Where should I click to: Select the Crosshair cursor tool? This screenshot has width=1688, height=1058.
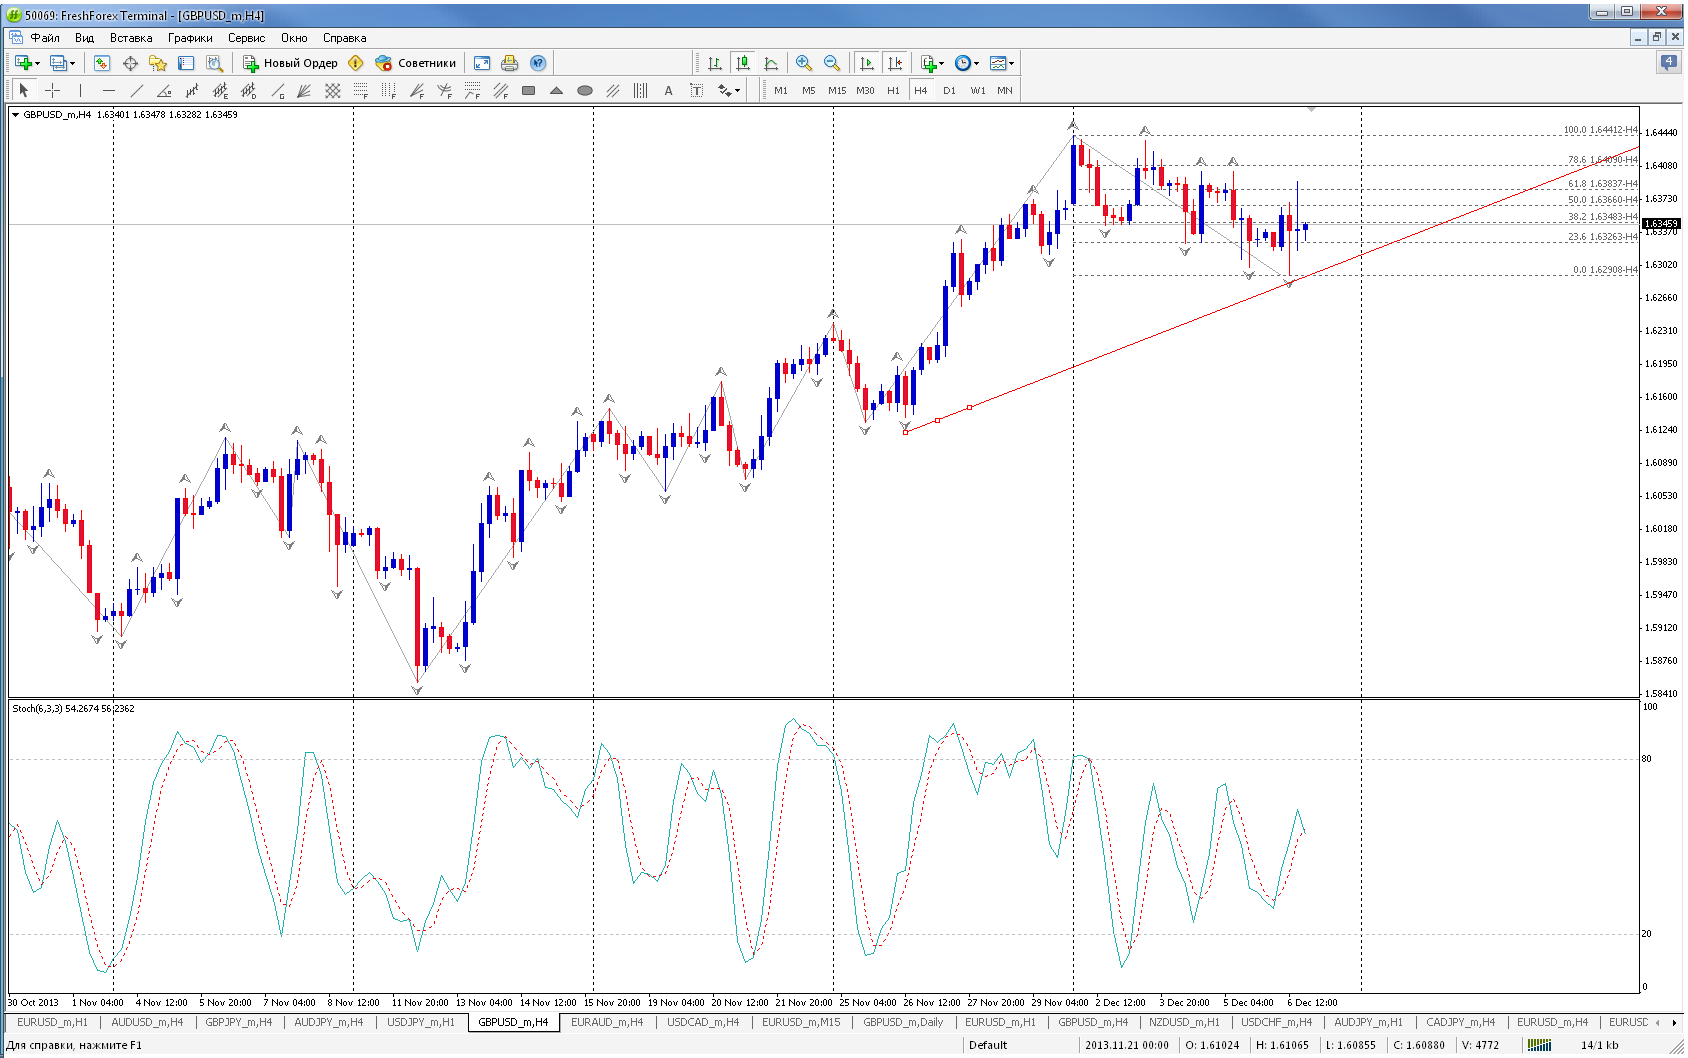(53, 91)
